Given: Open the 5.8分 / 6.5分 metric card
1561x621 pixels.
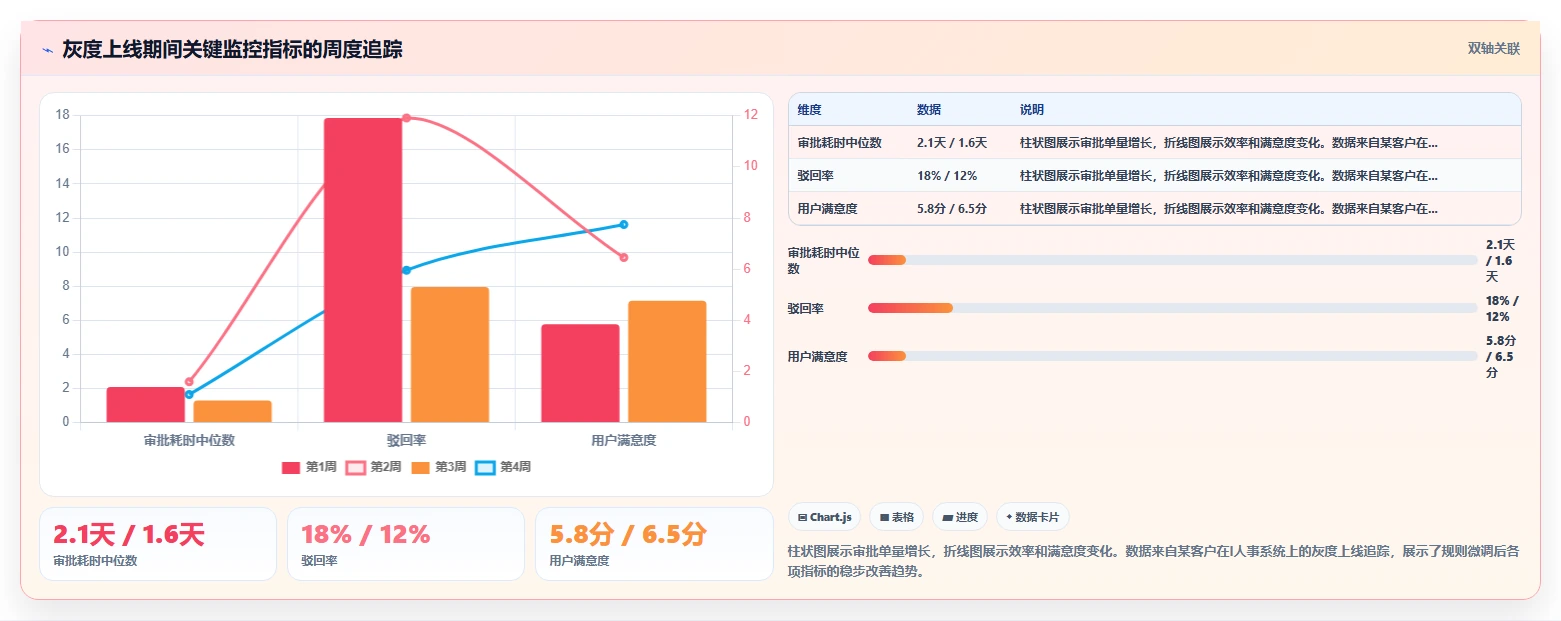Looking at the screenshot, I should click(x=654, y=544).
